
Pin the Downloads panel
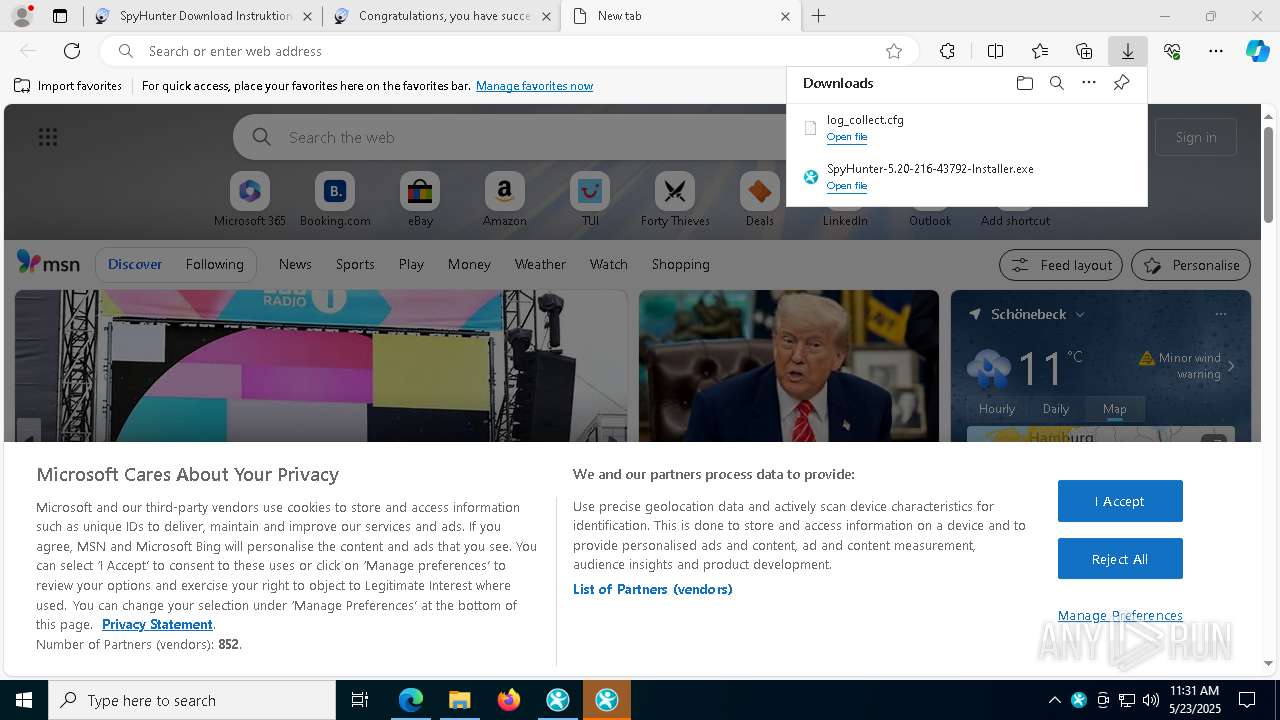[x=1121, y=83]
